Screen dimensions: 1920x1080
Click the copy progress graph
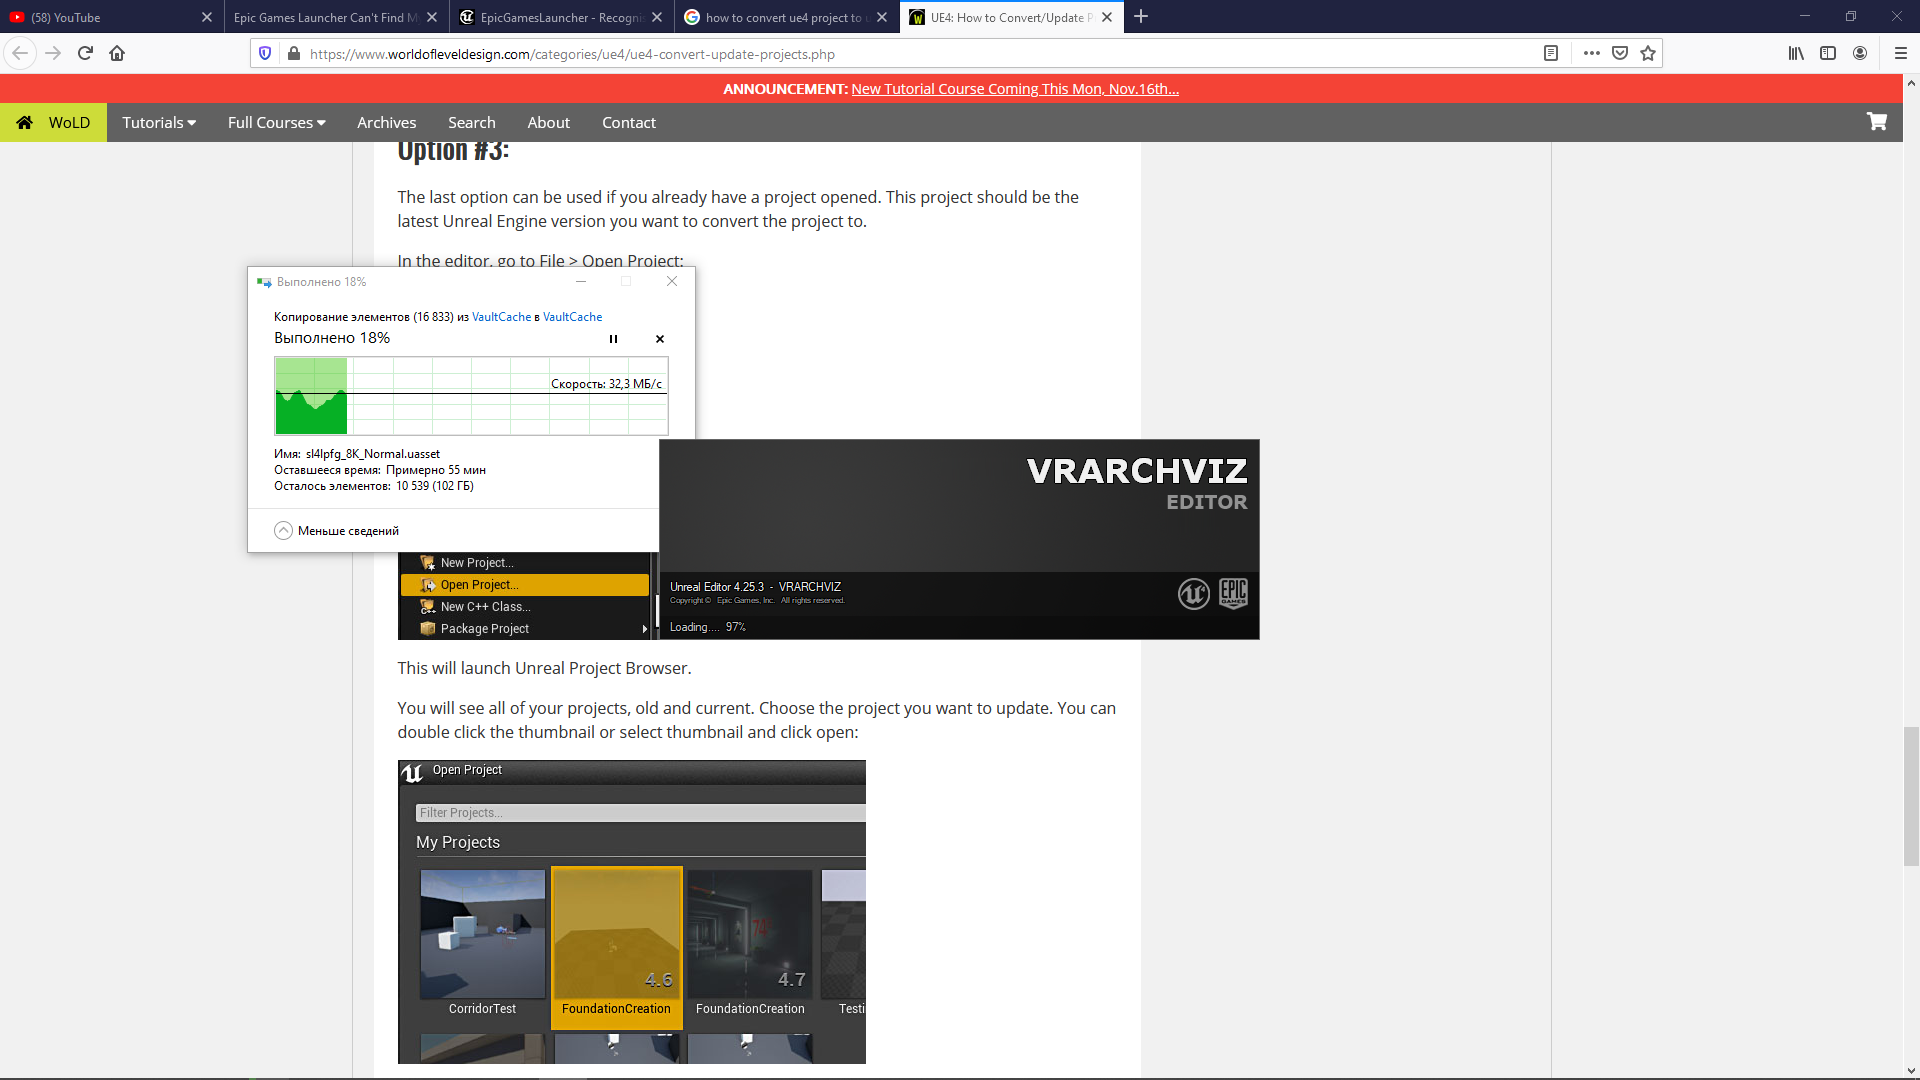[471, 396]
